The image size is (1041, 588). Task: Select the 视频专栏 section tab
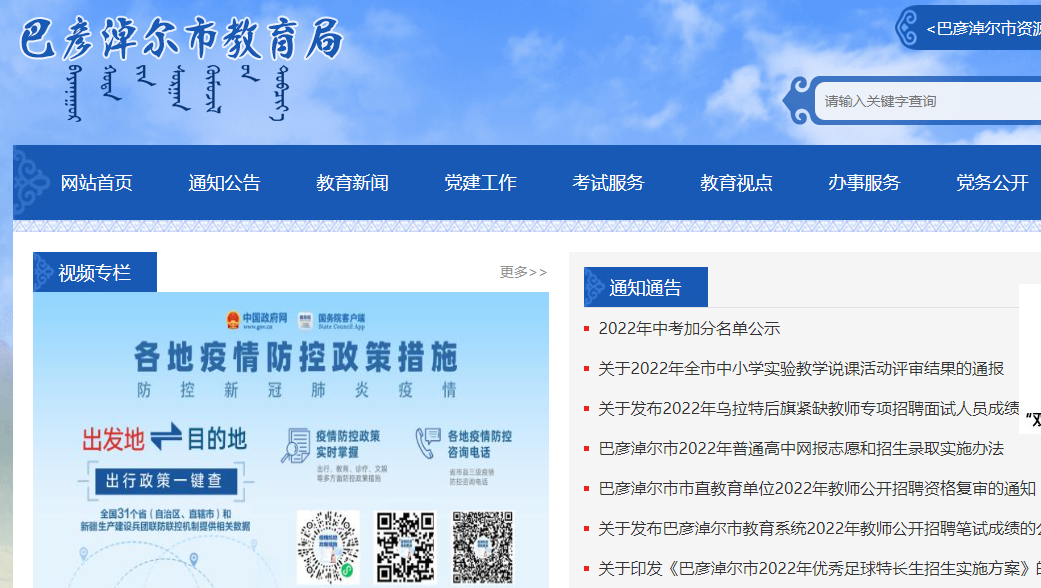[x=95, y=272]
